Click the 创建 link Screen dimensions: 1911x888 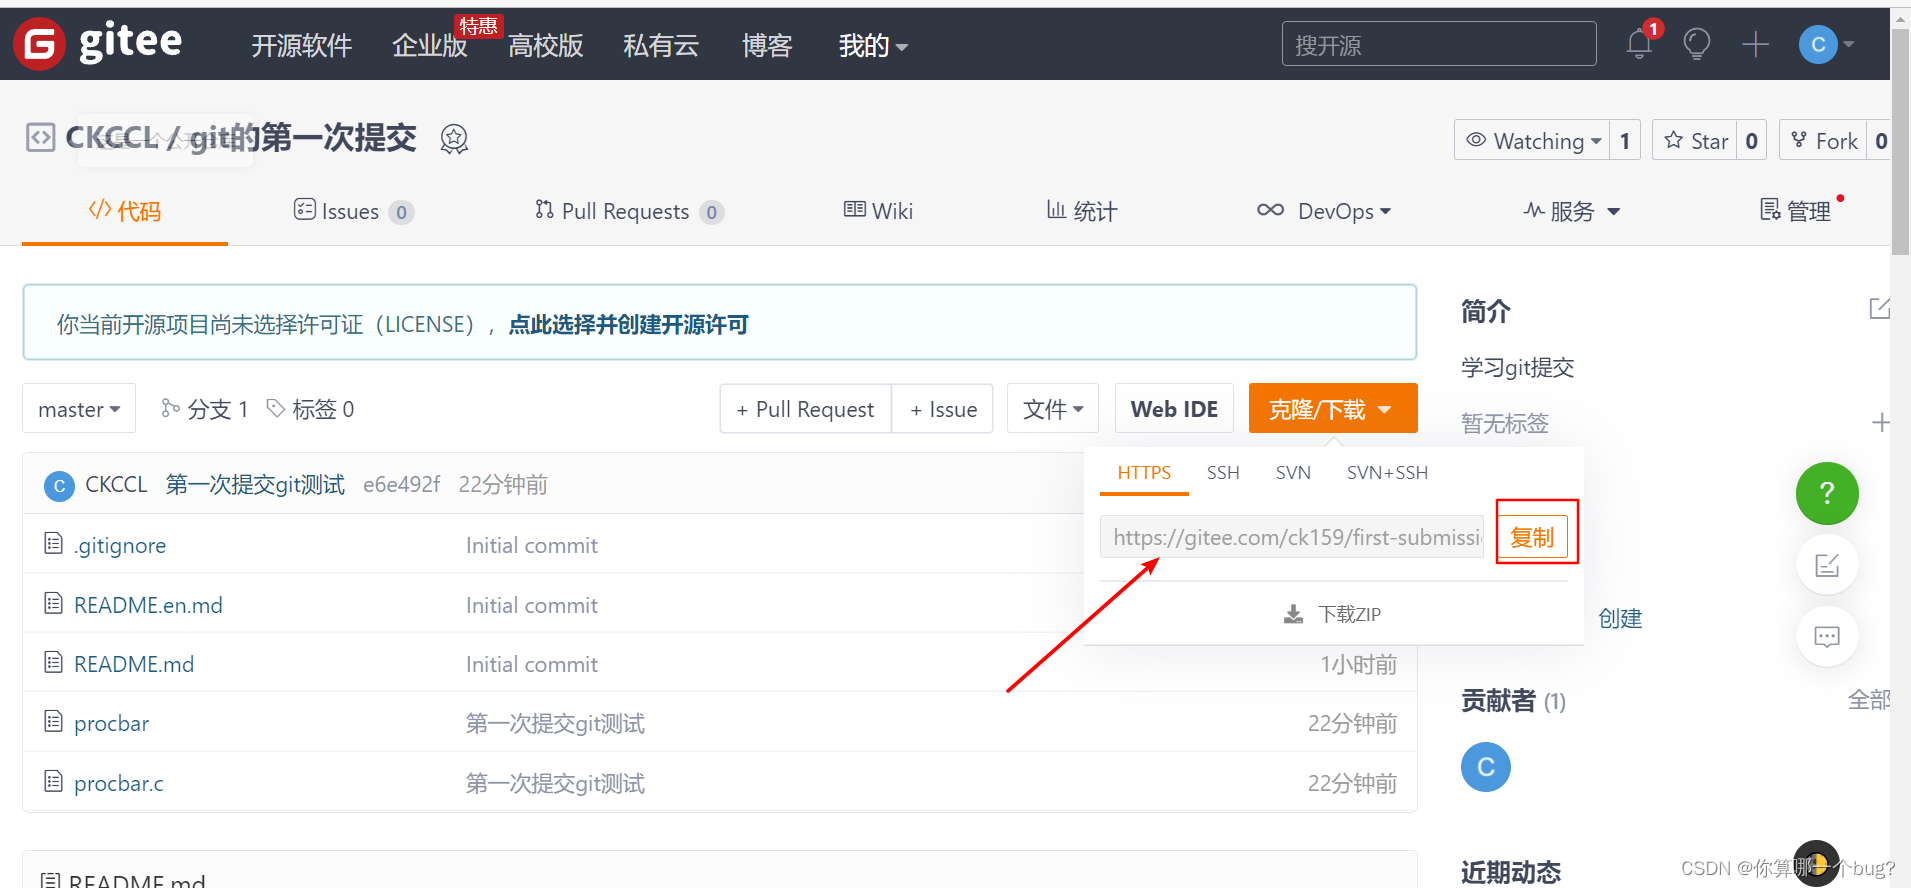(x=1620, y=618)
